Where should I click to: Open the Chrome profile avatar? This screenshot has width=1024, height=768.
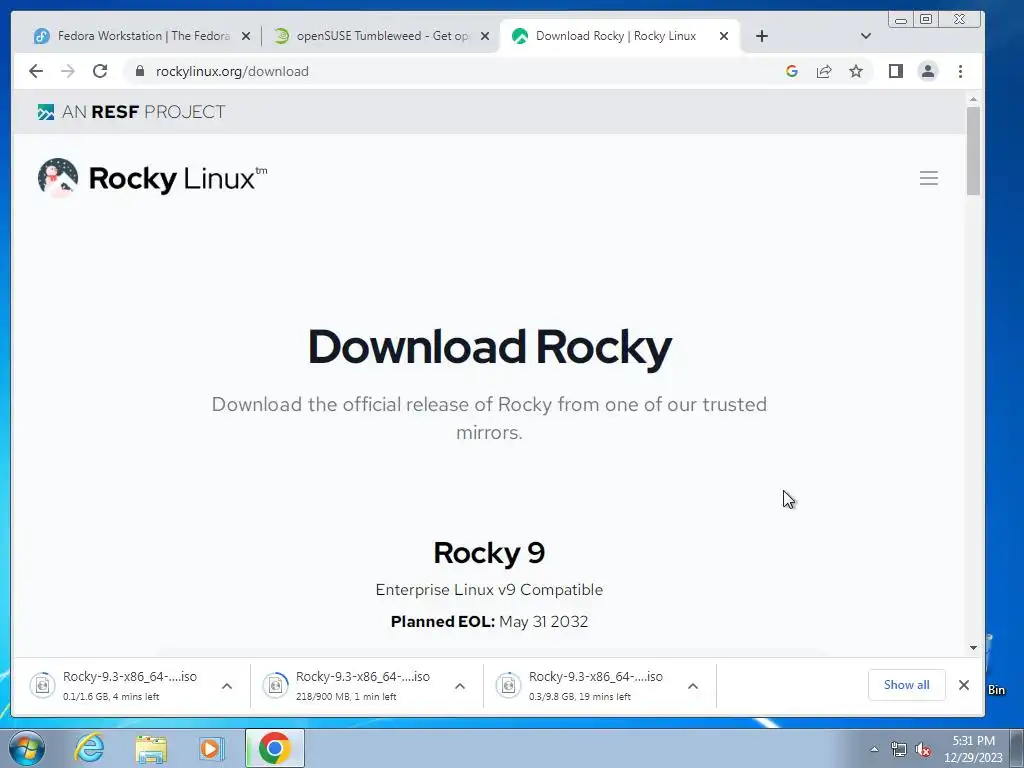tap(927, 71)
